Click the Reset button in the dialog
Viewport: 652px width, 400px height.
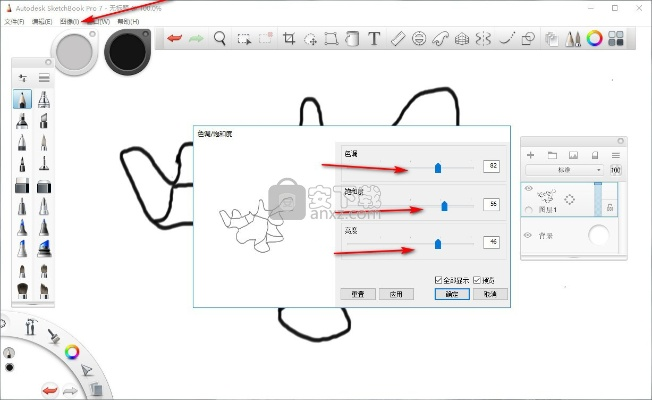pos(358,294)
